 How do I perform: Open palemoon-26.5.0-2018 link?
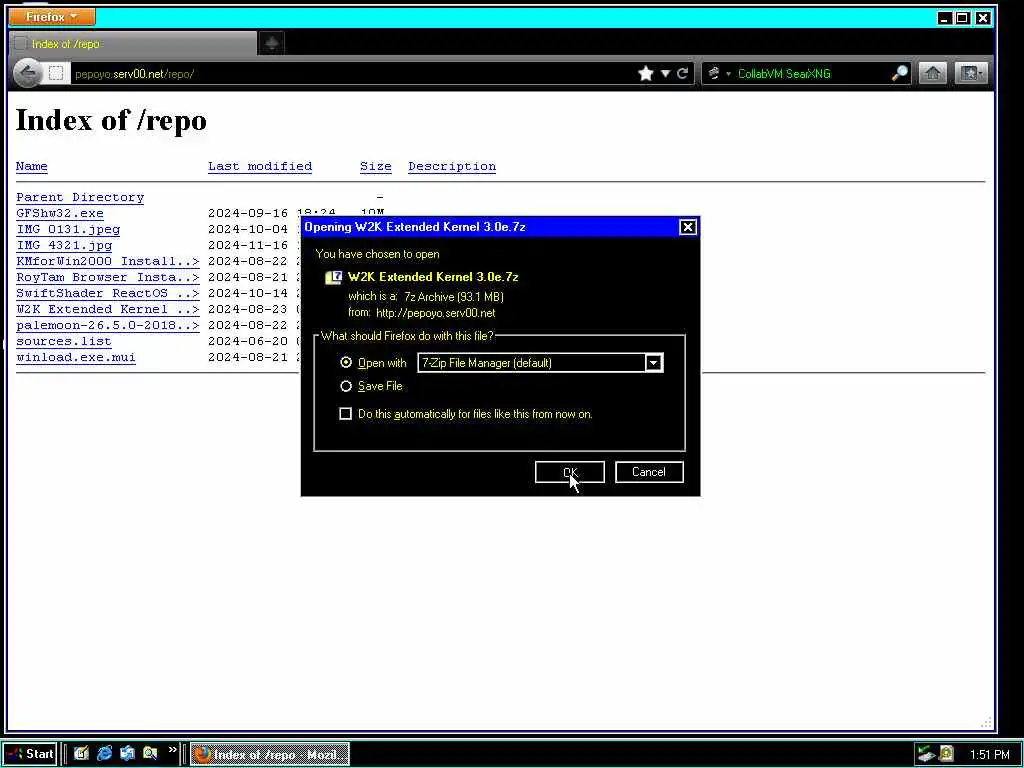click(108, 325)
